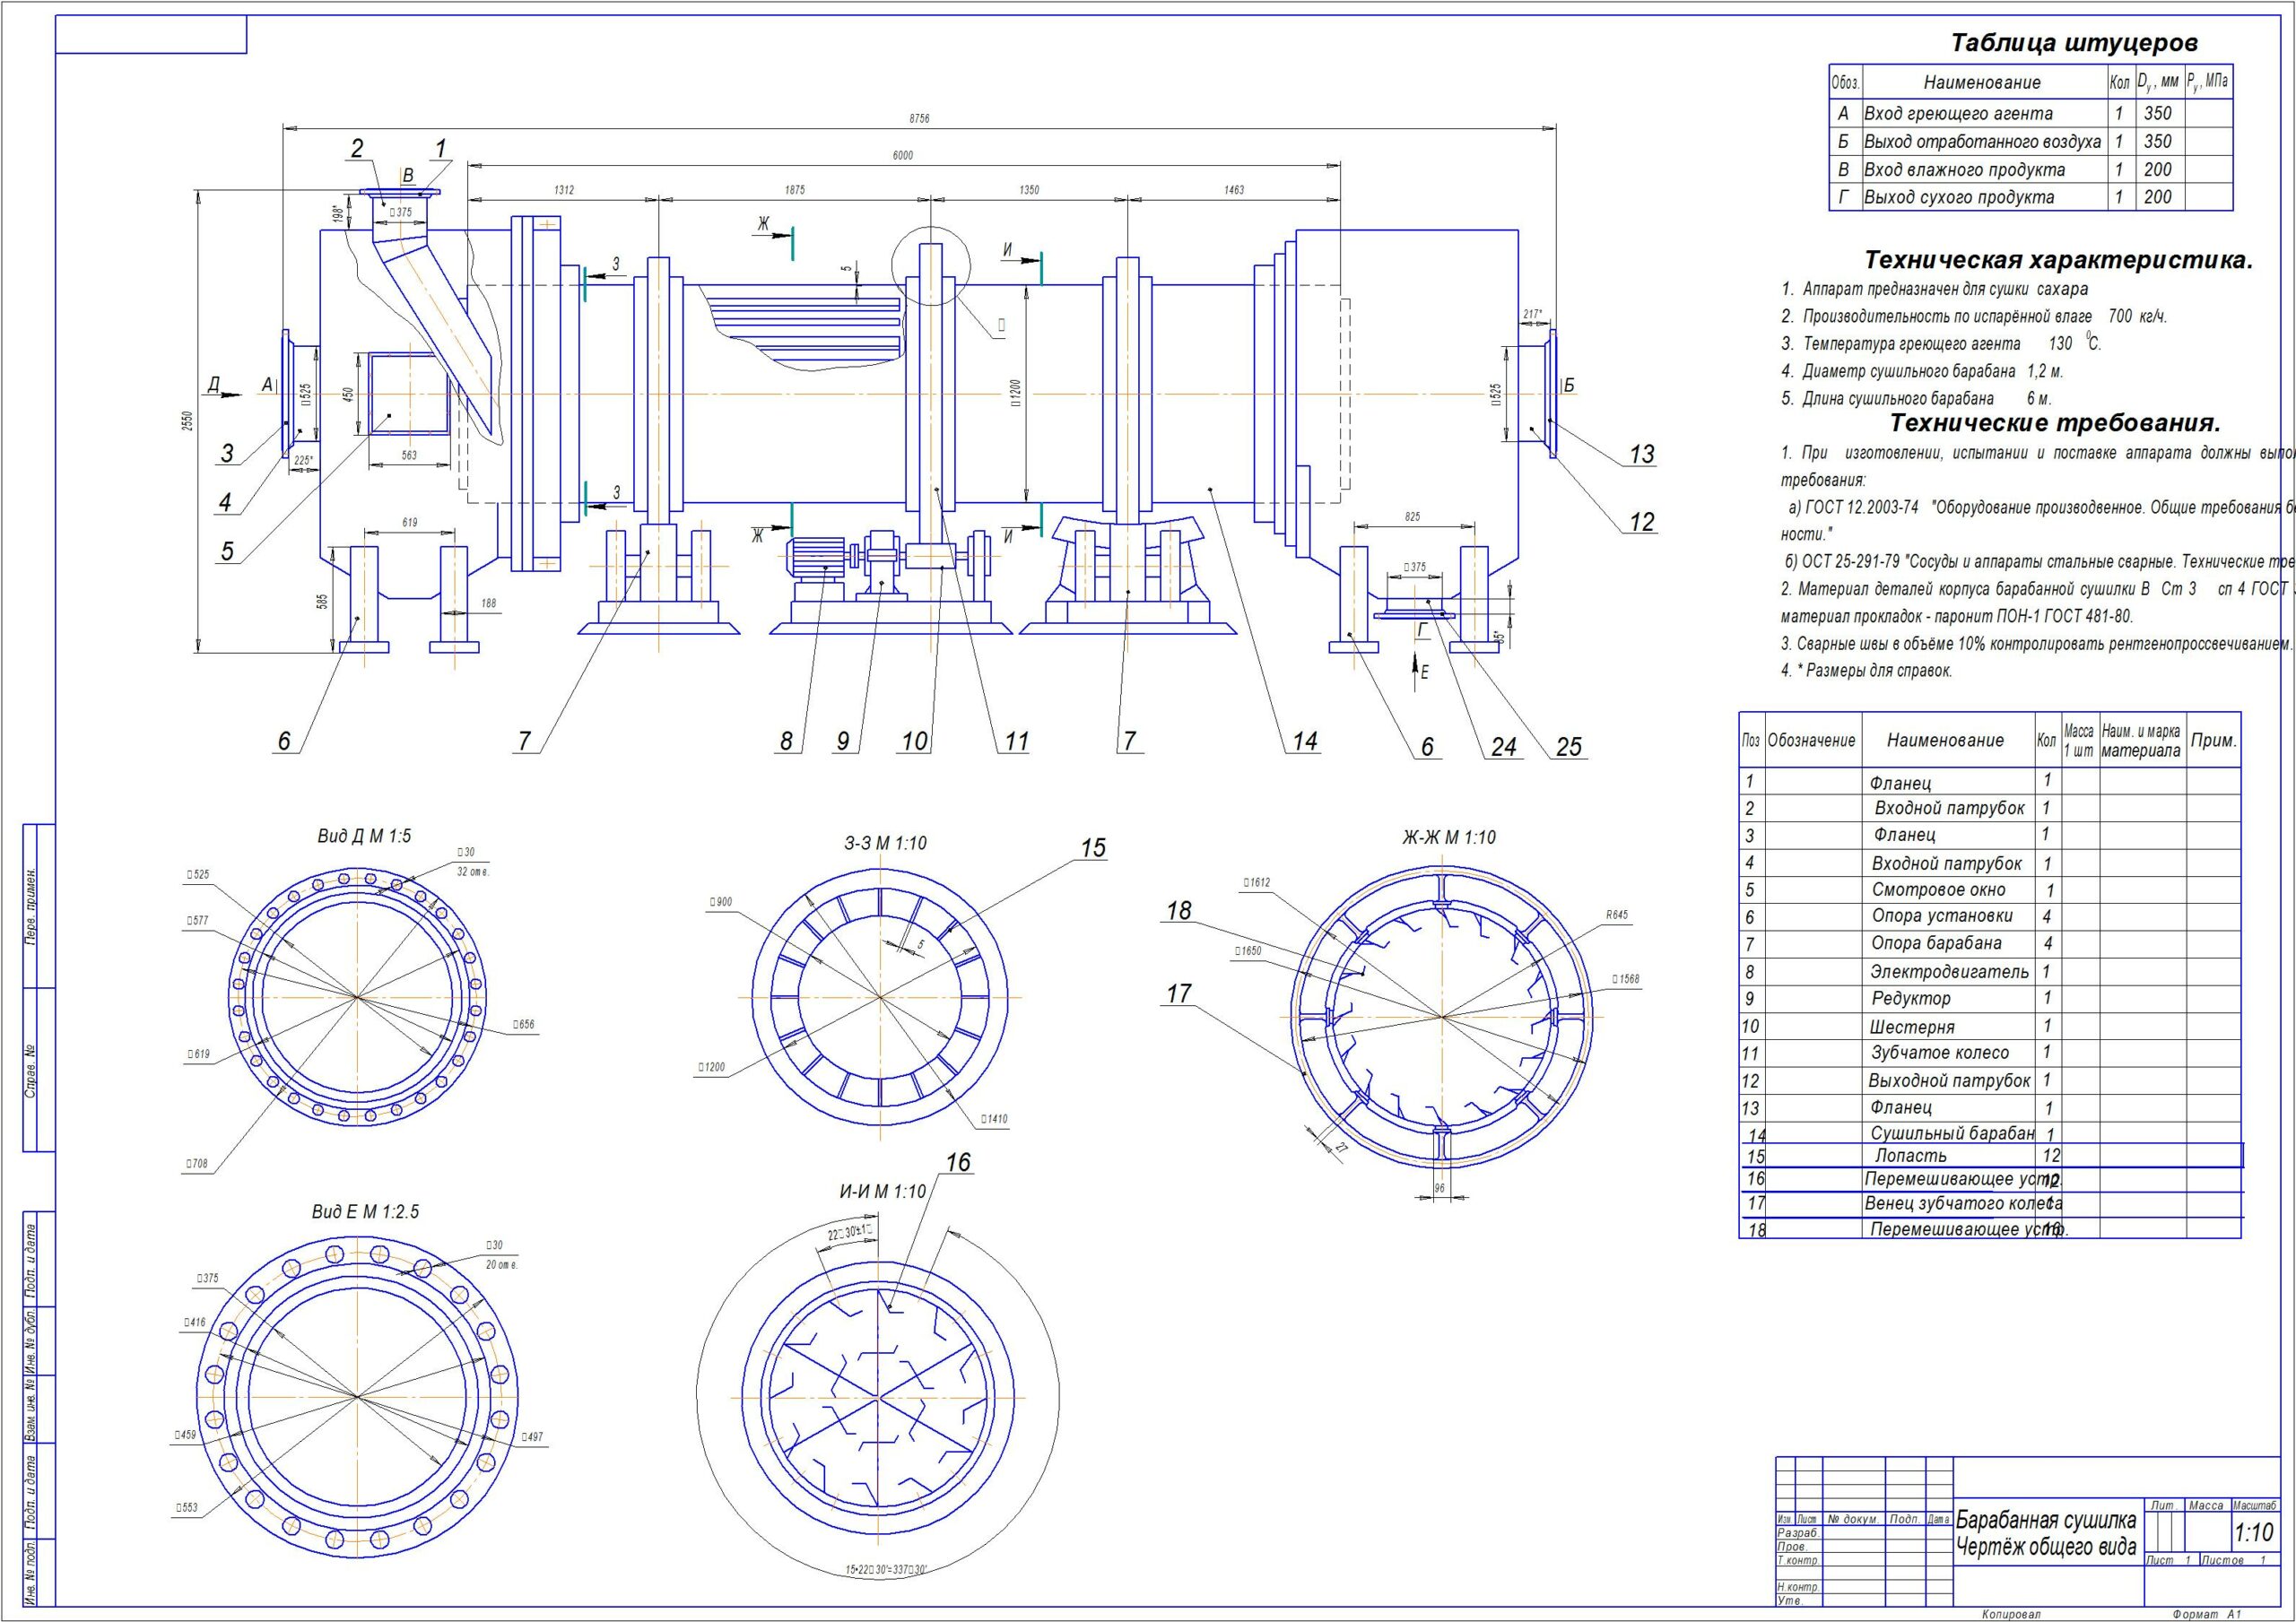Select the line 'Аппарат предназначен для сушки сахара'
This screenshot has width=2296, height=1622.
click(1934, 289)
